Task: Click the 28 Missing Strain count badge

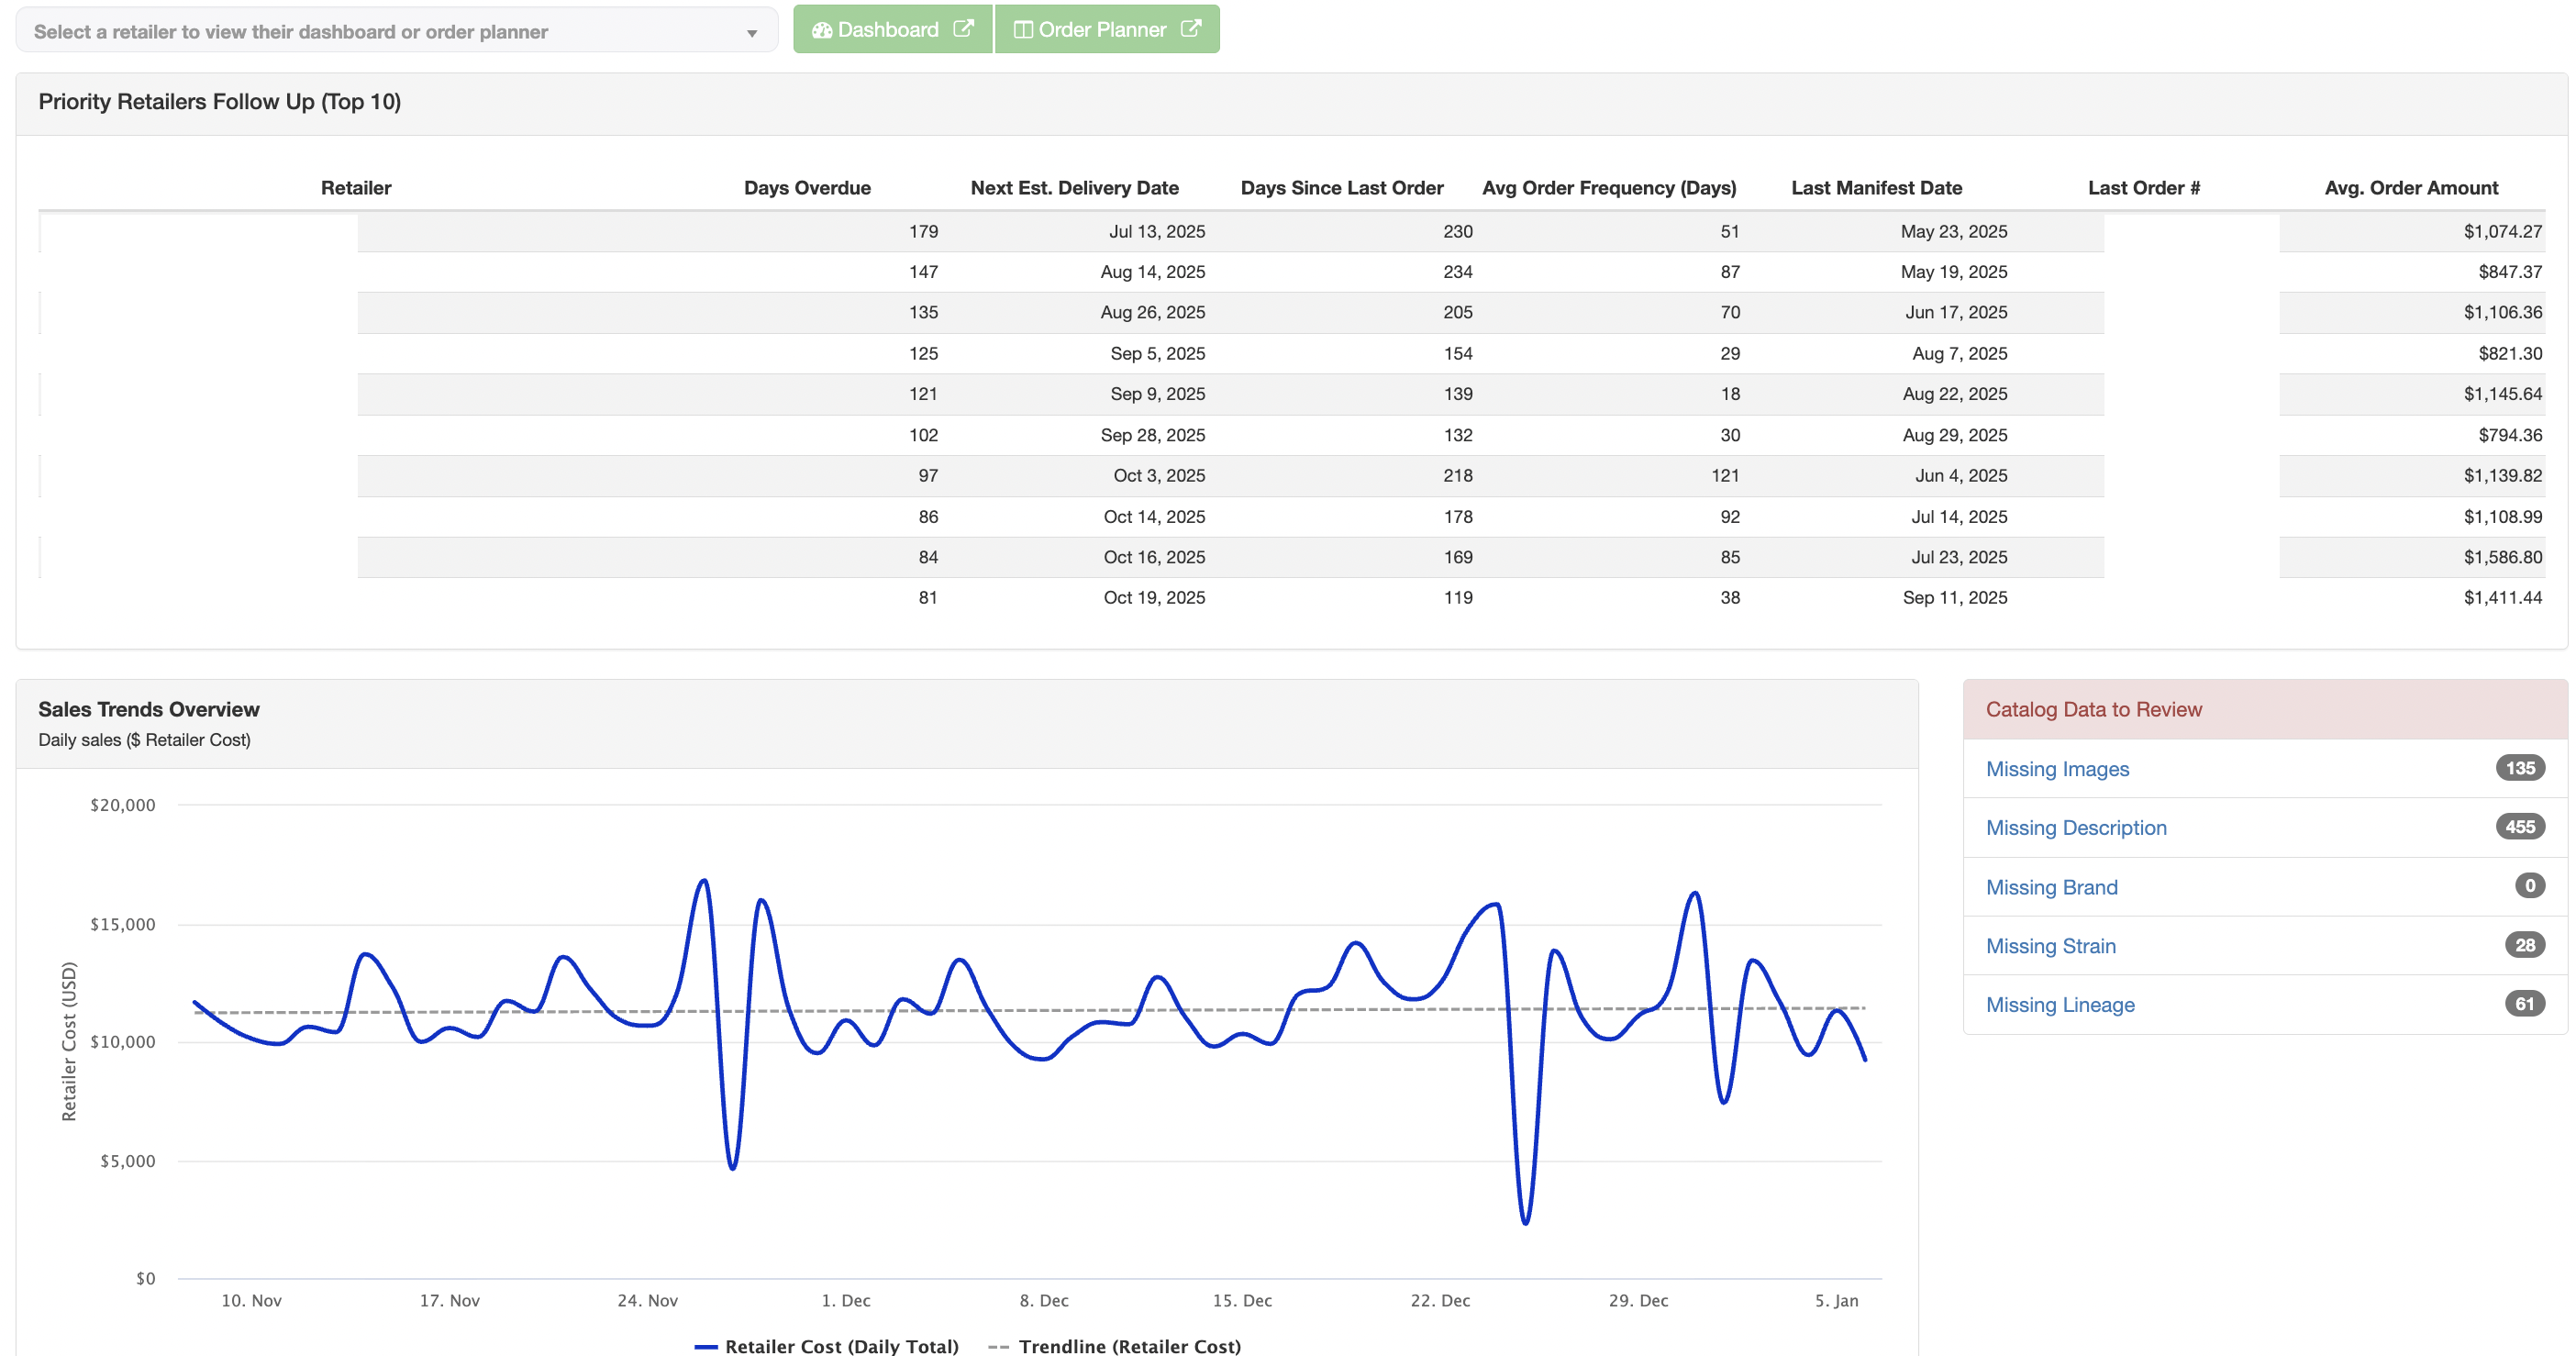Action: (2524, 945)
